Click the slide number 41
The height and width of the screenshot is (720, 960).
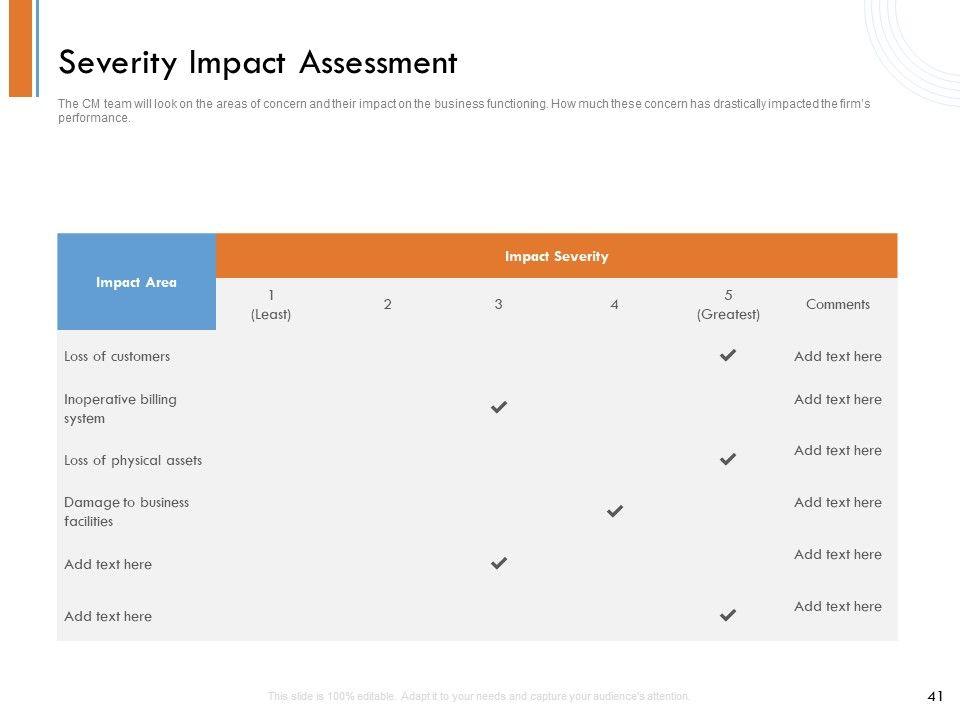pos(936,696)
